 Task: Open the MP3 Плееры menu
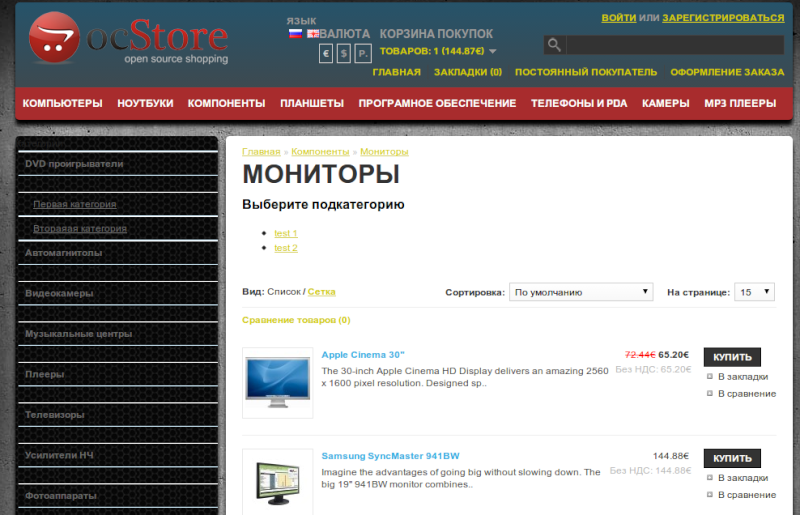click(740, 103)
